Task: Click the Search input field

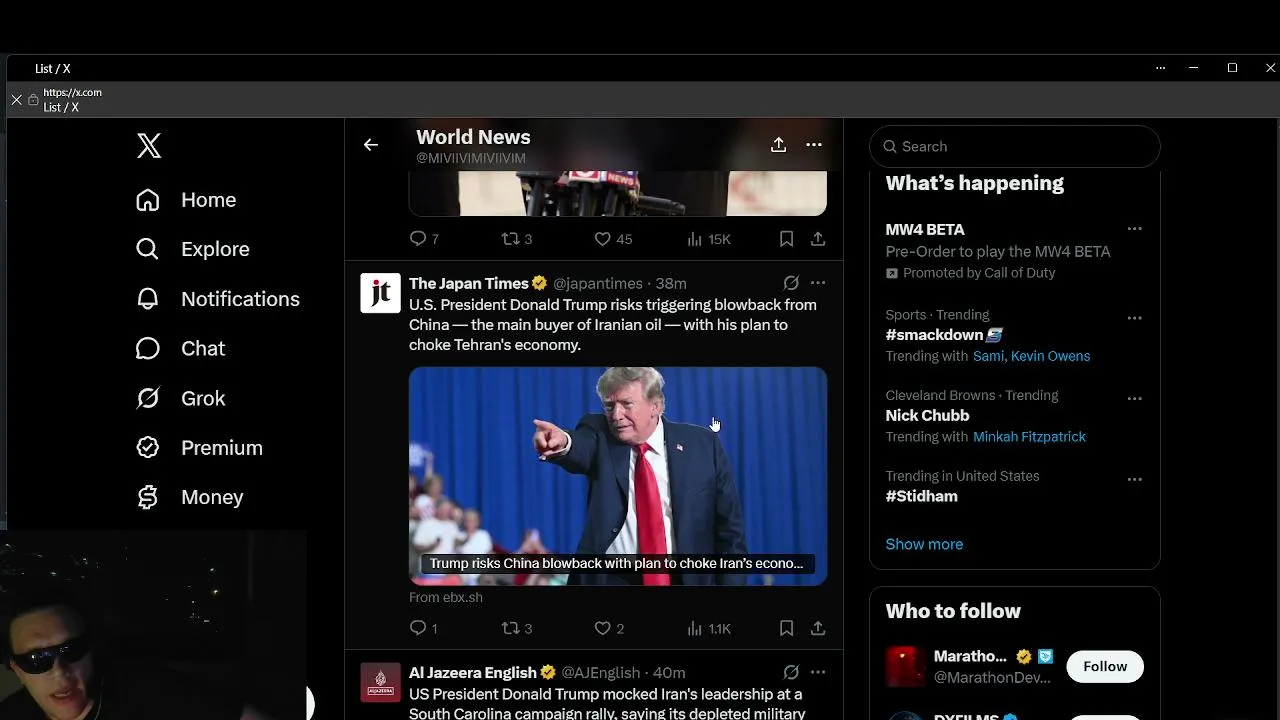Action: point(1015,146)
